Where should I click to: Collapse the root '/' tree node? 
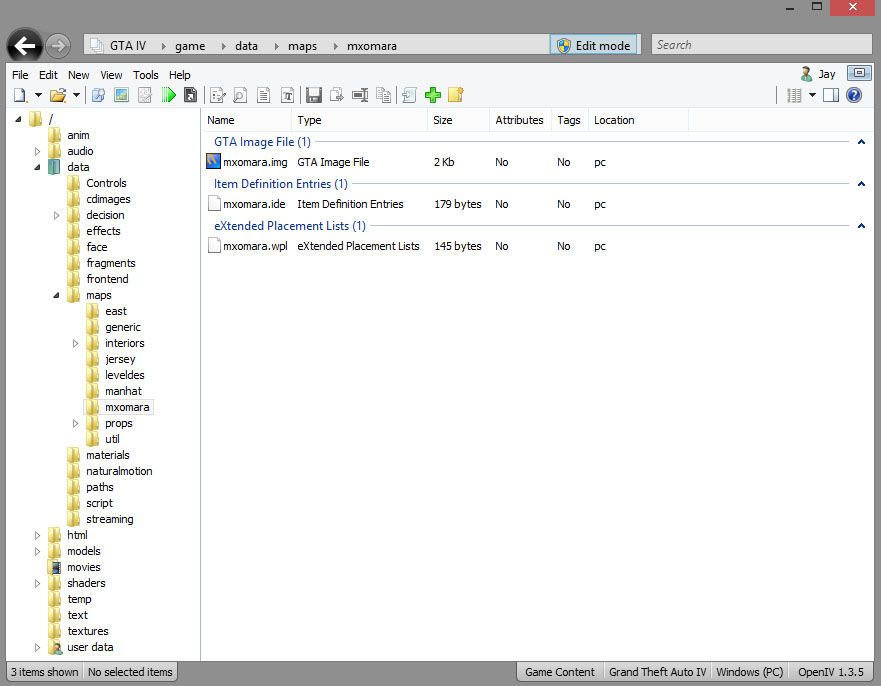tap(19, 119)
